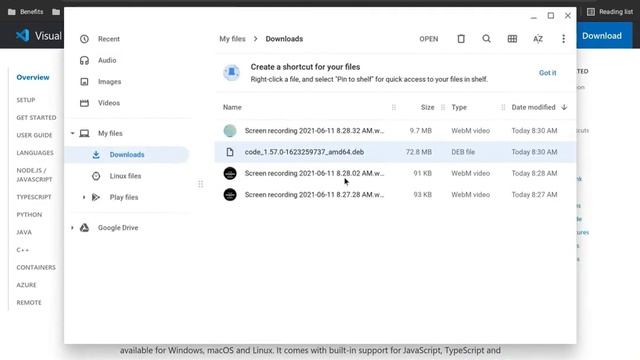Click Download button on VS Code page
This screenshot has height=360, width=640.
tap(602, 36)
